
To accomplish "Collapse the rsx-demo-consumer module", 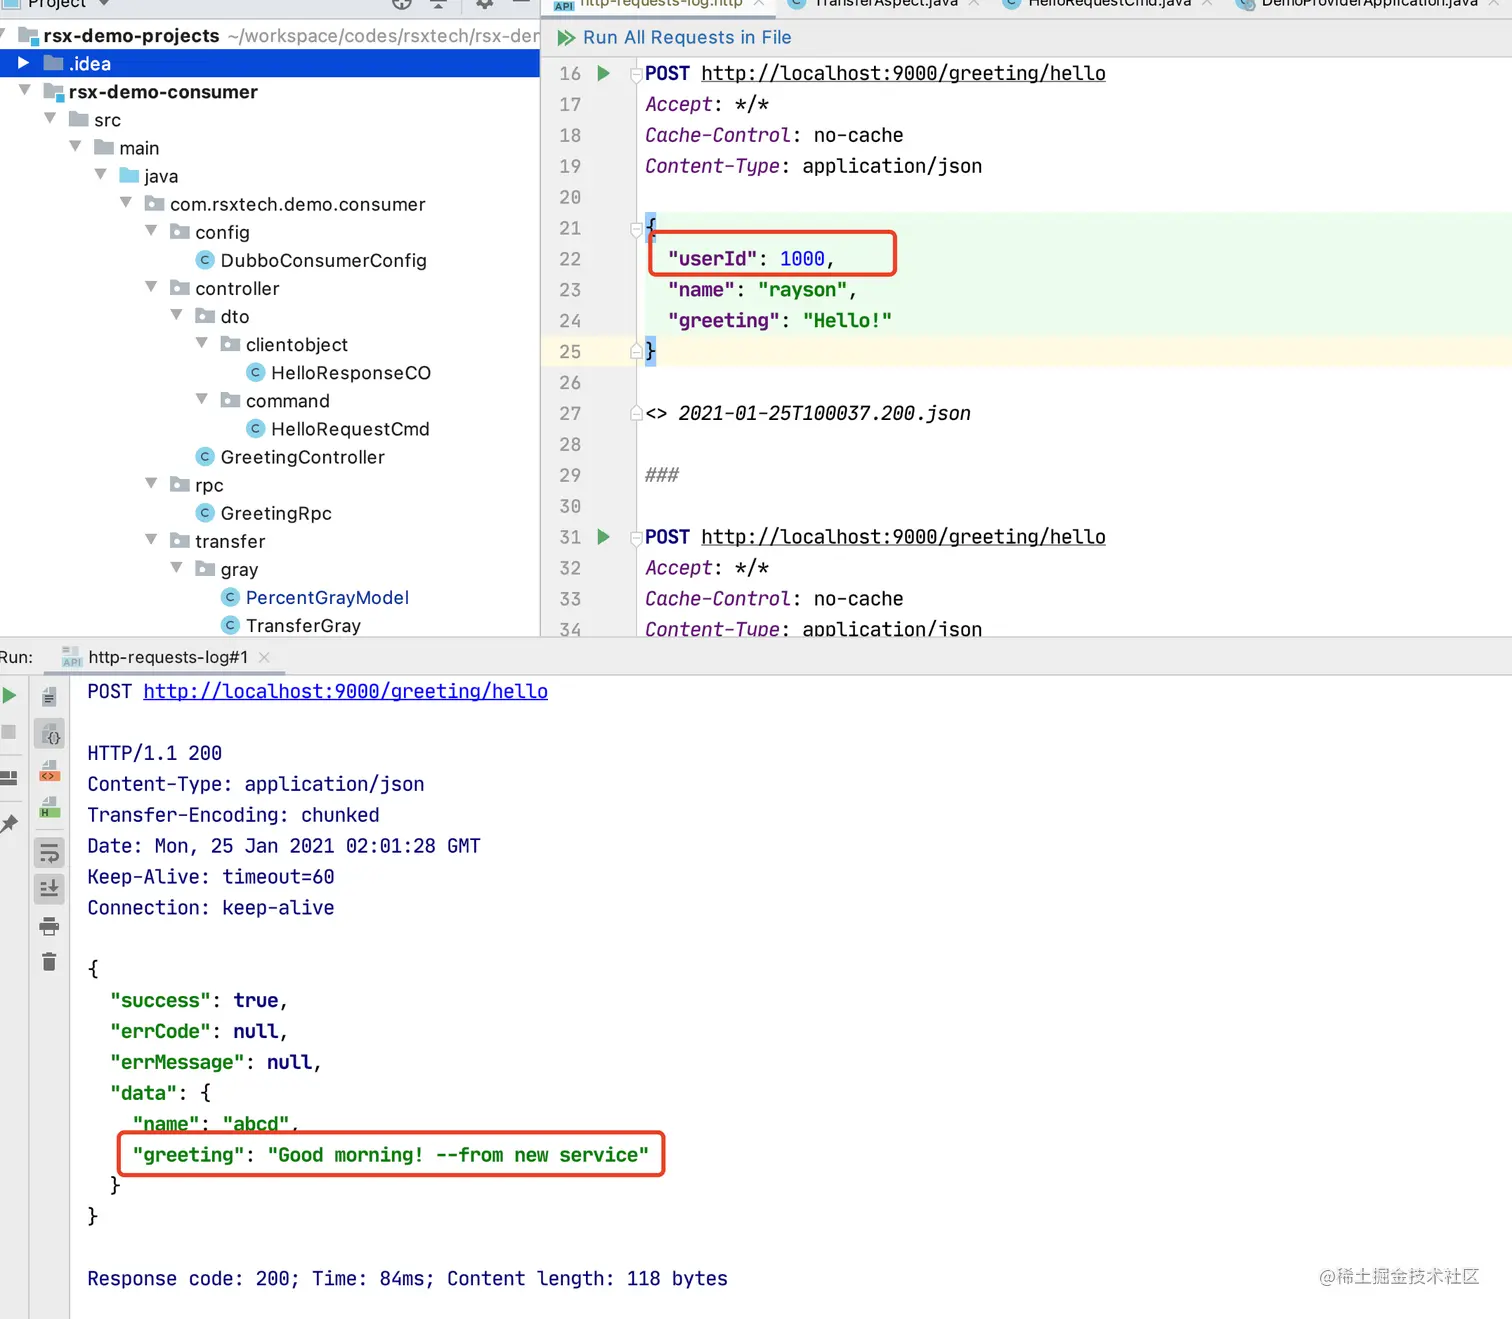I will [x=24, y=90].
